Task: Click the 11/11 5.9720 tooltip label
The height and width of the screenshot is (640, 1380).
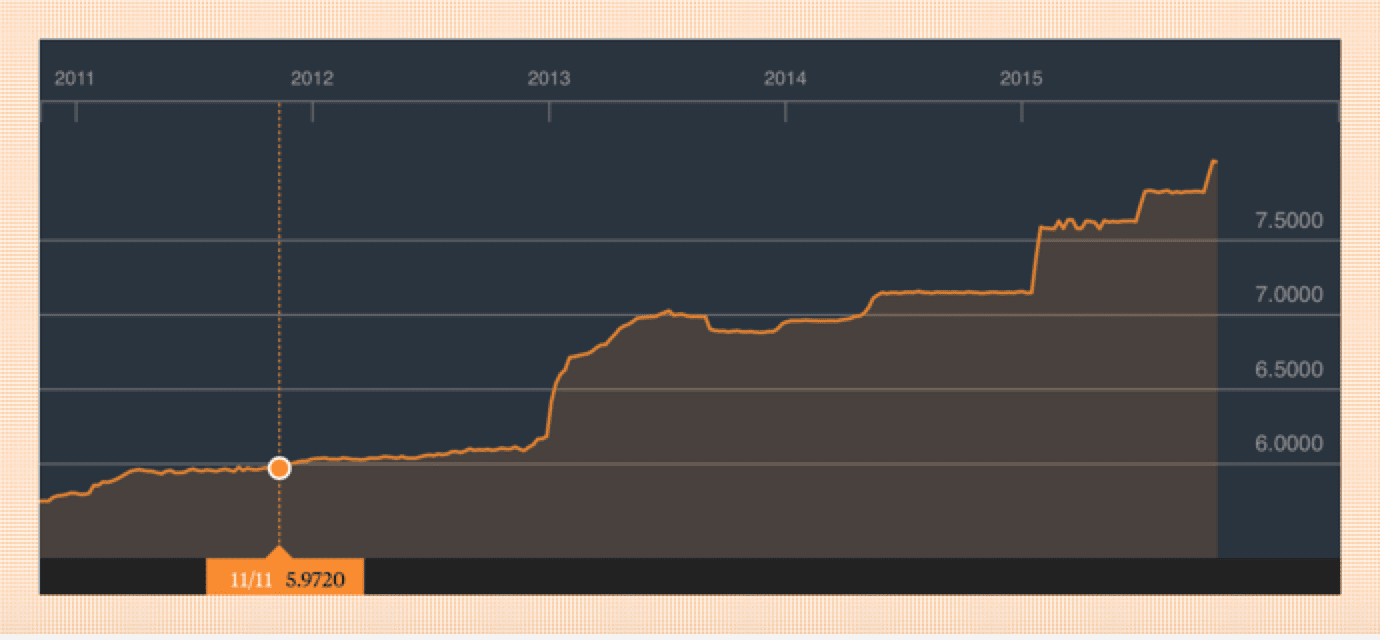Action: click(x=285, y=579)
